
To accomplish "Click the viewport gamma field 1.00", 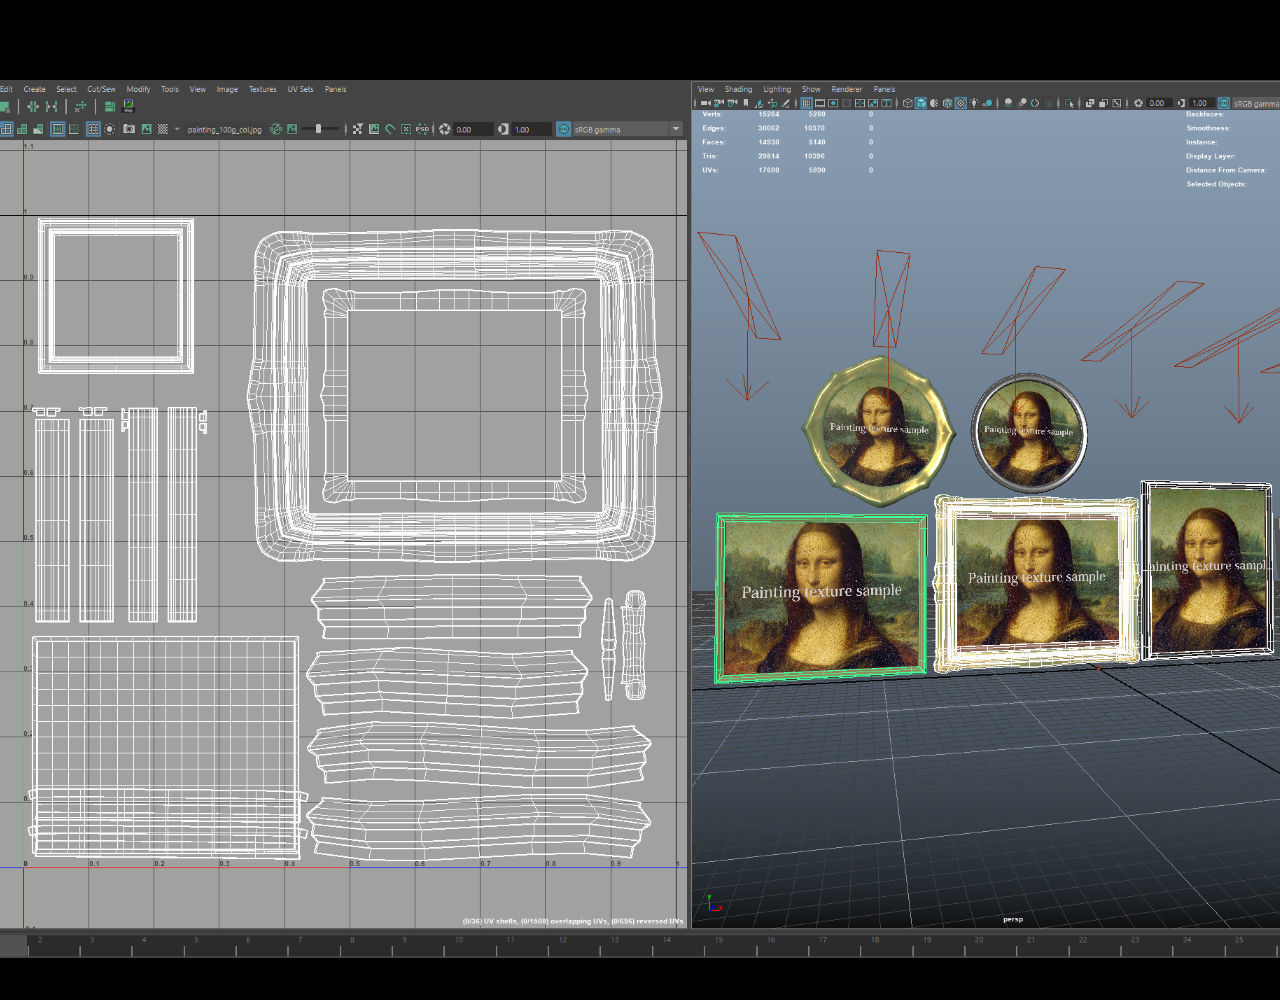I will click(1201, 103).
